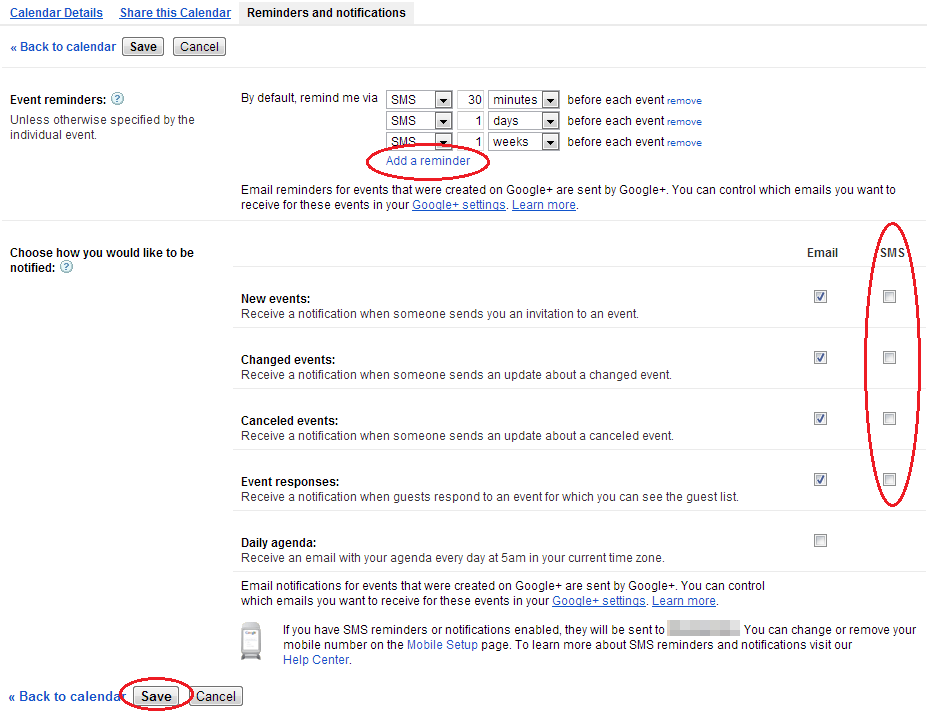Click the top Cancel button

click(x=199, y=47)
